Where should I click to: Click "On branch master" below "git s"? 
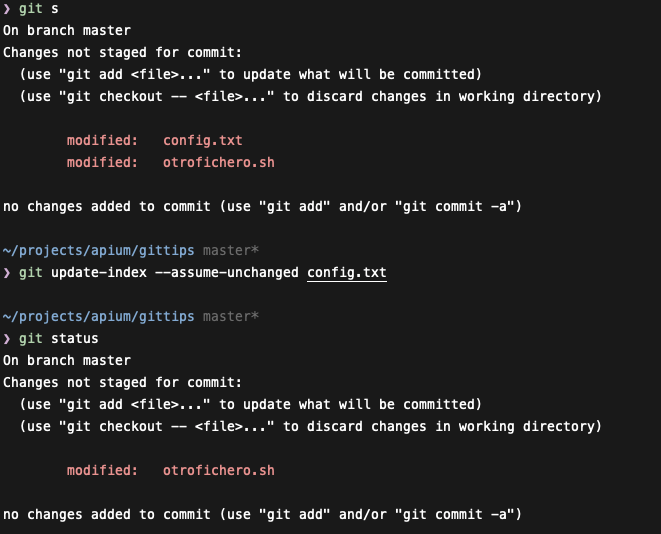[67, 31]
